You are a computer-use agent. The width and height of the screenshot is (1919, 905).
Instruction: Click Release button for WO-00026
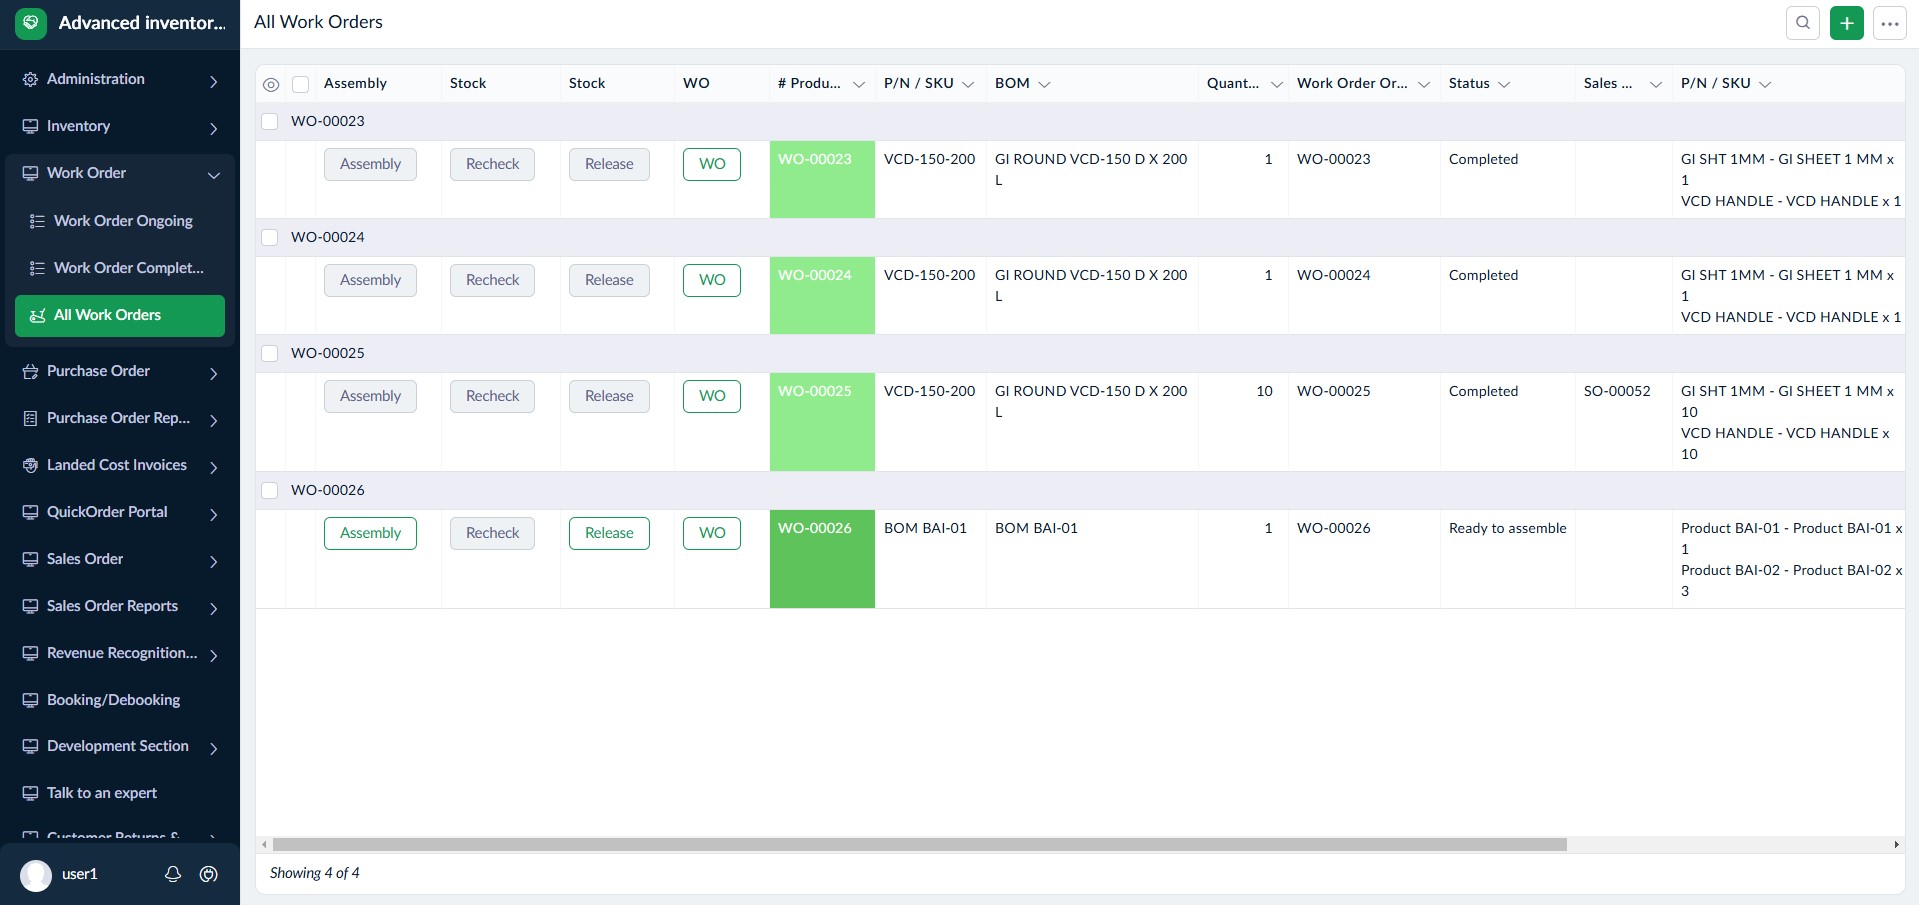tap(609, 533)
